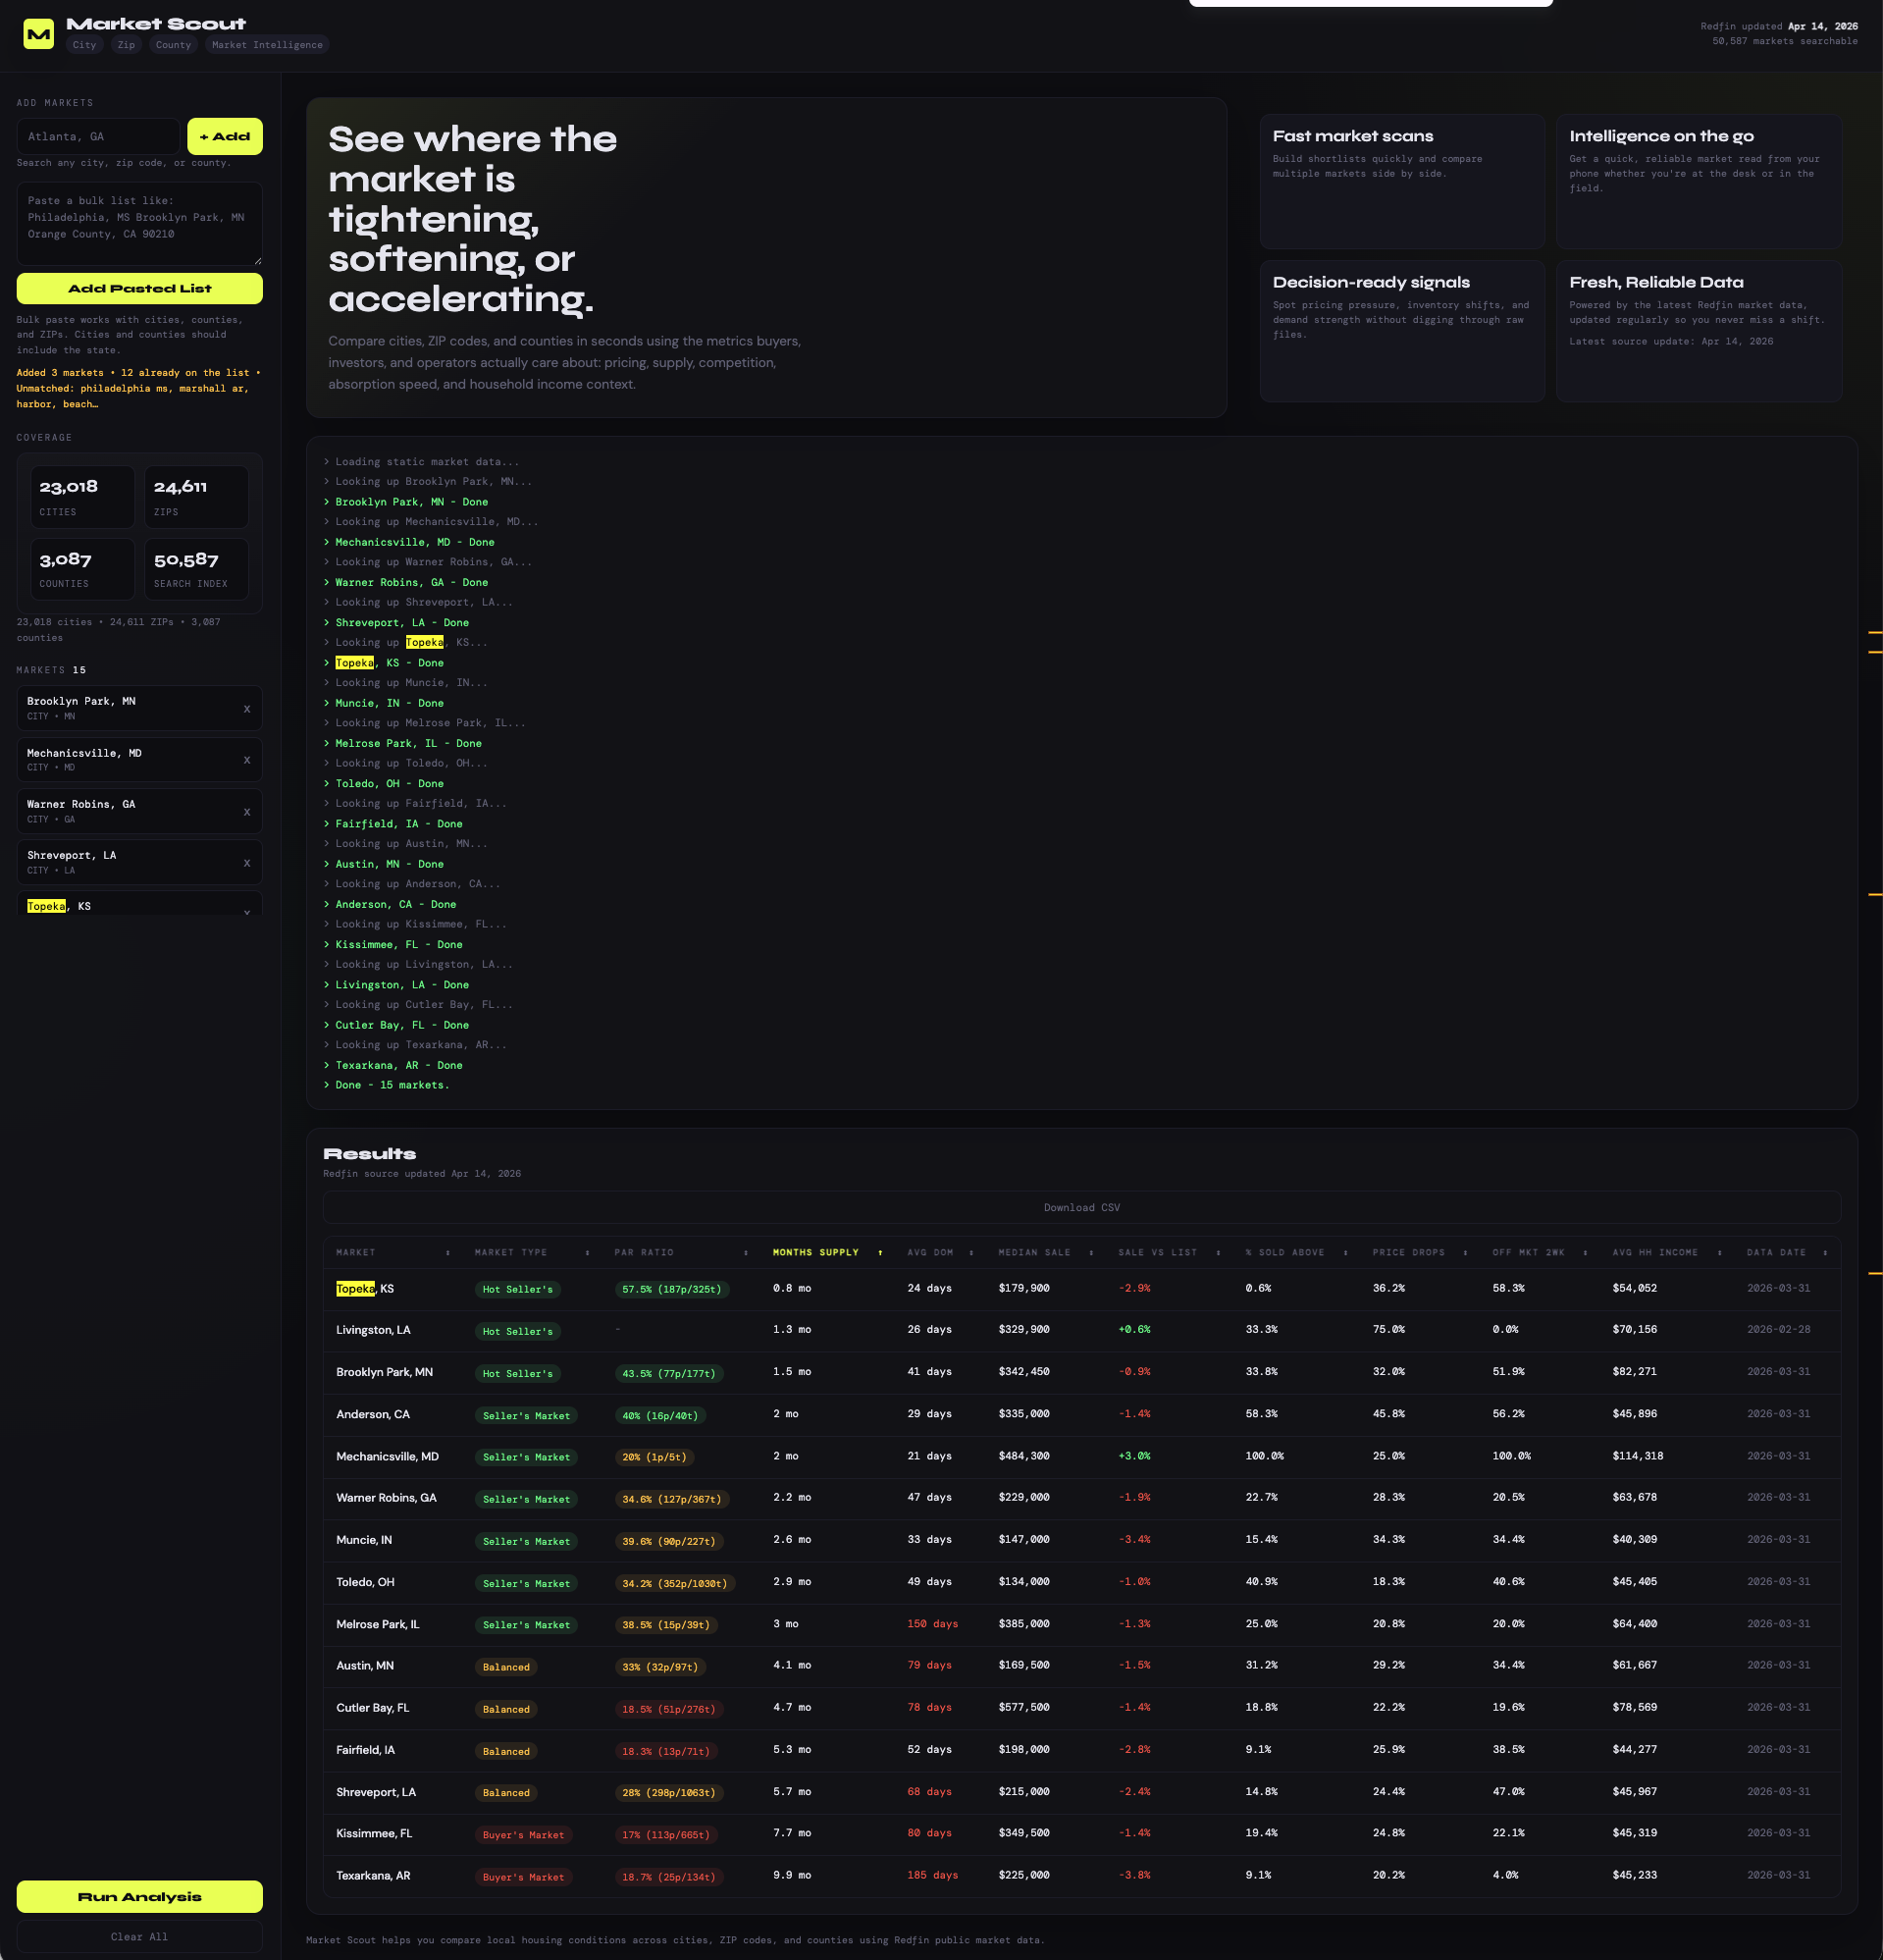Click Muncie, IN income $40,309
This screenshot has height=1960, width=1883.
coord(1634,1540)
